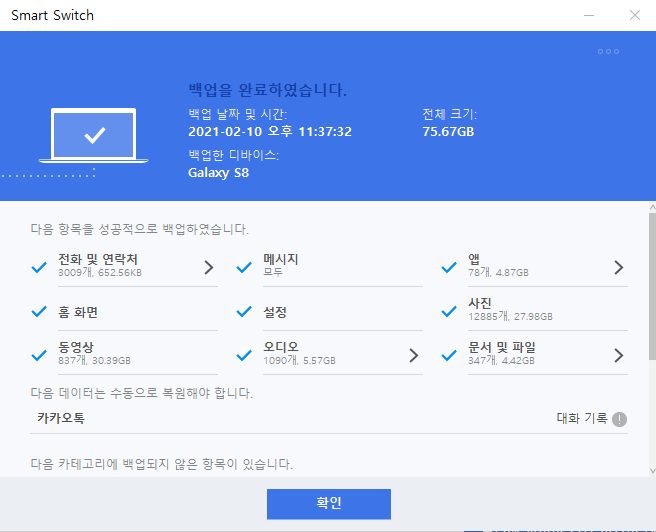Click checkmark beside 설정
Image resolution: width=656 pixels, height=532 pixels.
(x=244, y=312)
